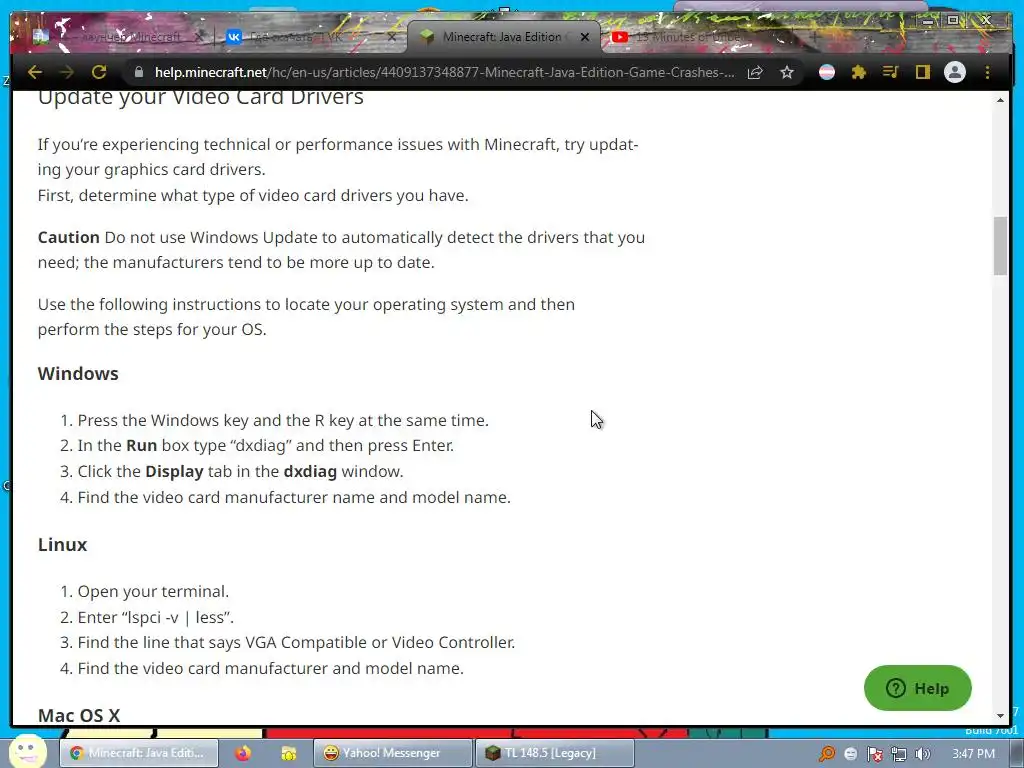The width and height of the screenshot is (1024, 768).
Task: Go back to the previous page
Action: tap(35, 72)
